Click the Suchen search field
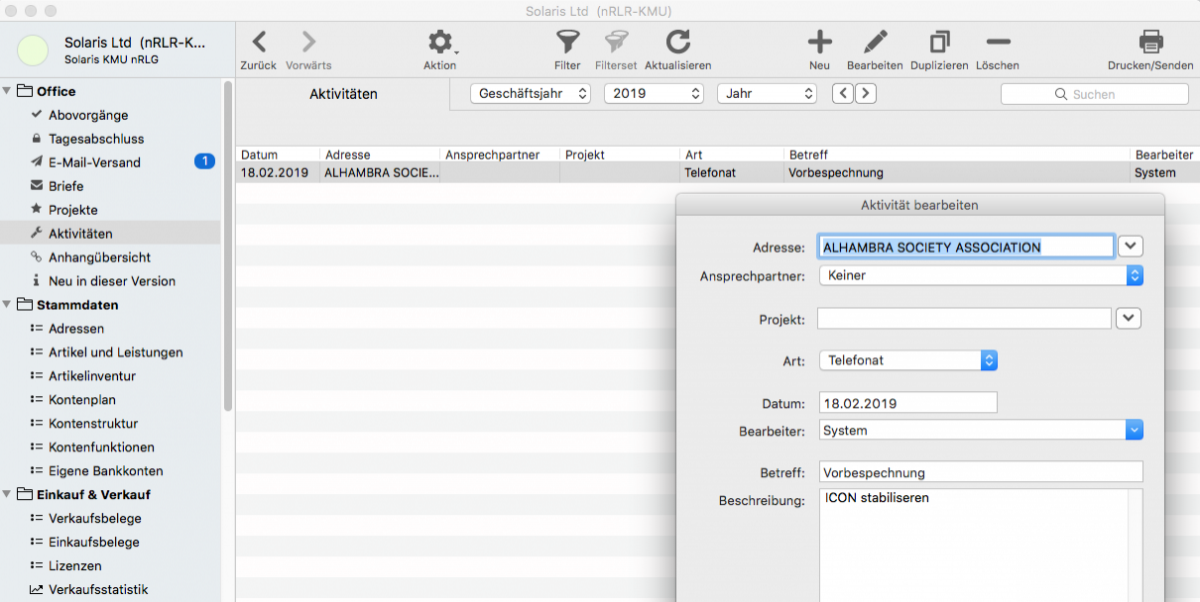This screenshot has height=602, width=1200. tap(1094, 94)
